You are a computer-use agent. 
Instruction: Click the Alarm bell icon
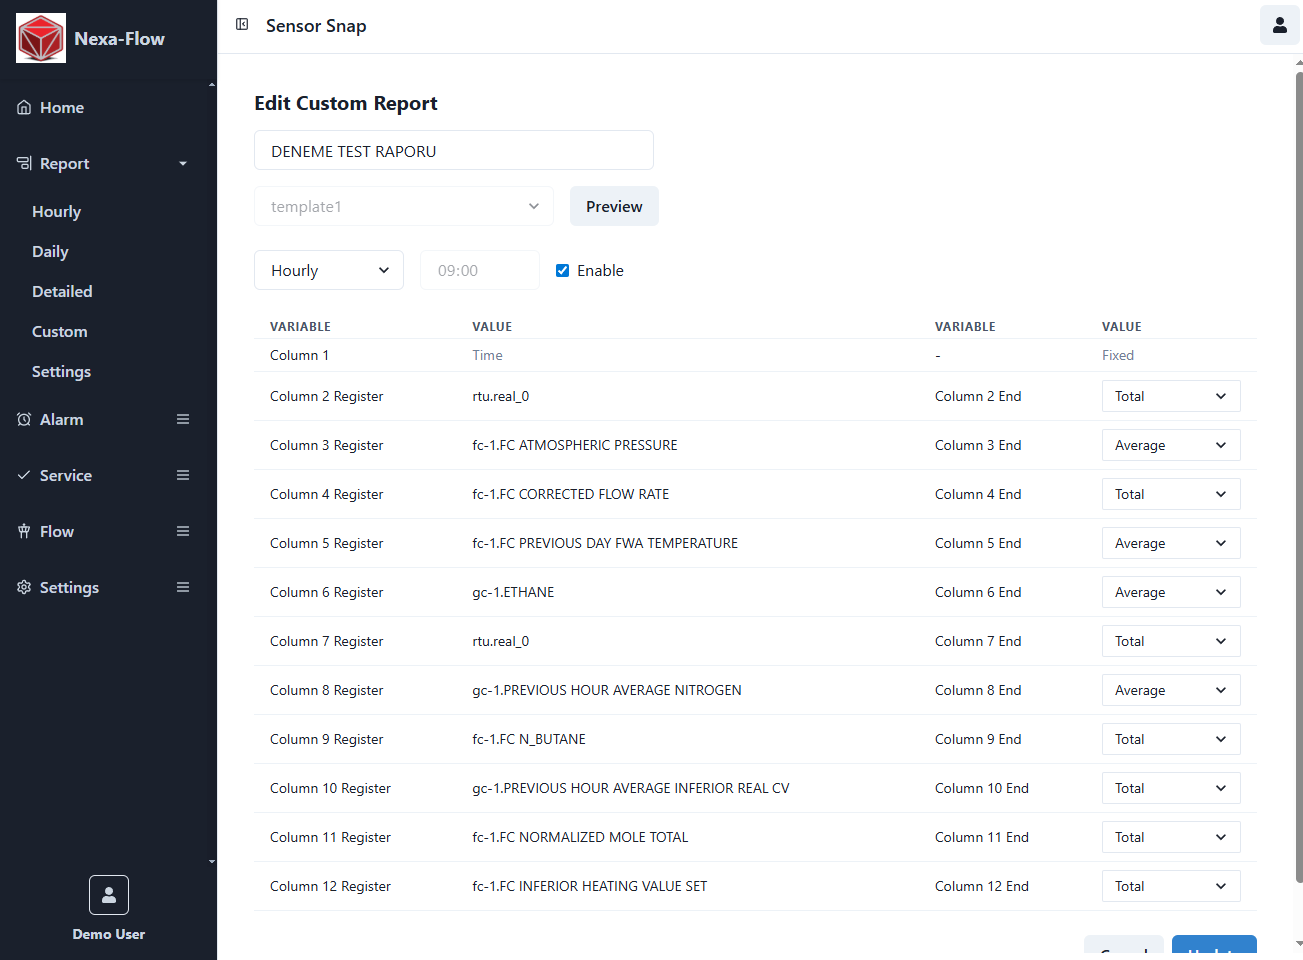click(23, 419)
